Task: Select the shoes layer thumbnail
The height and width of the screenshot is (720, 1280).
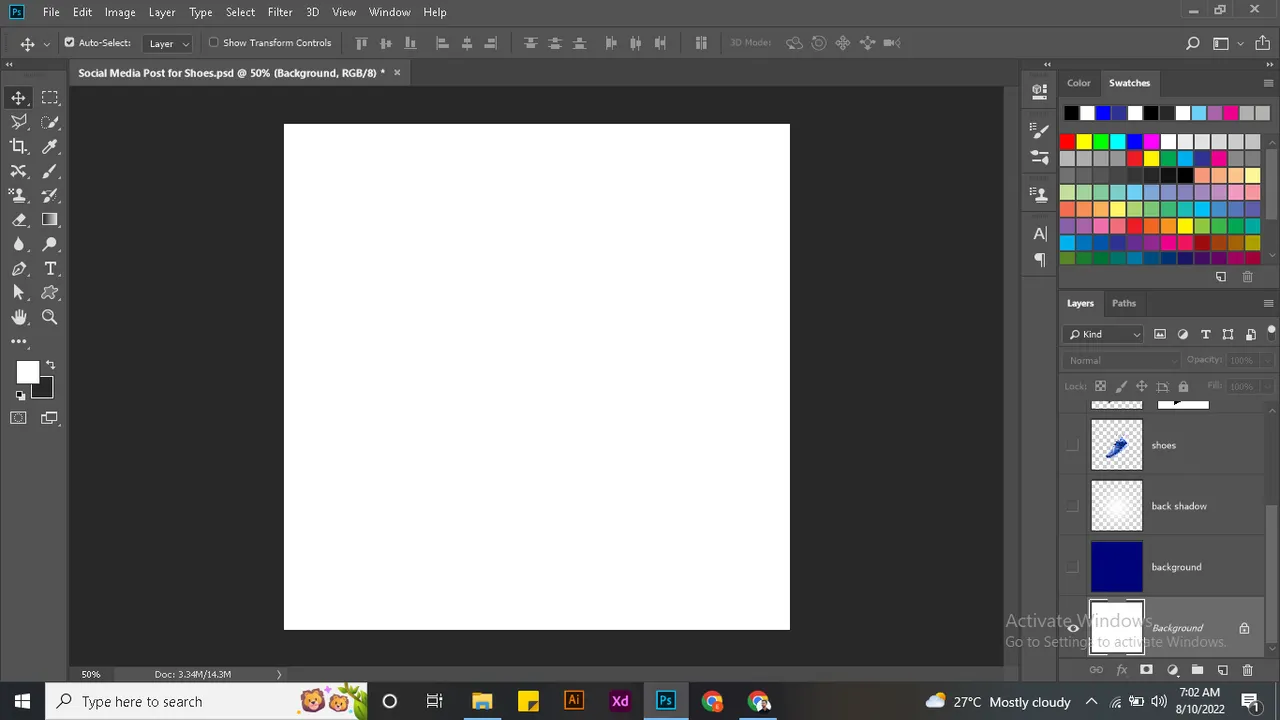Action: click(1116, 445)
